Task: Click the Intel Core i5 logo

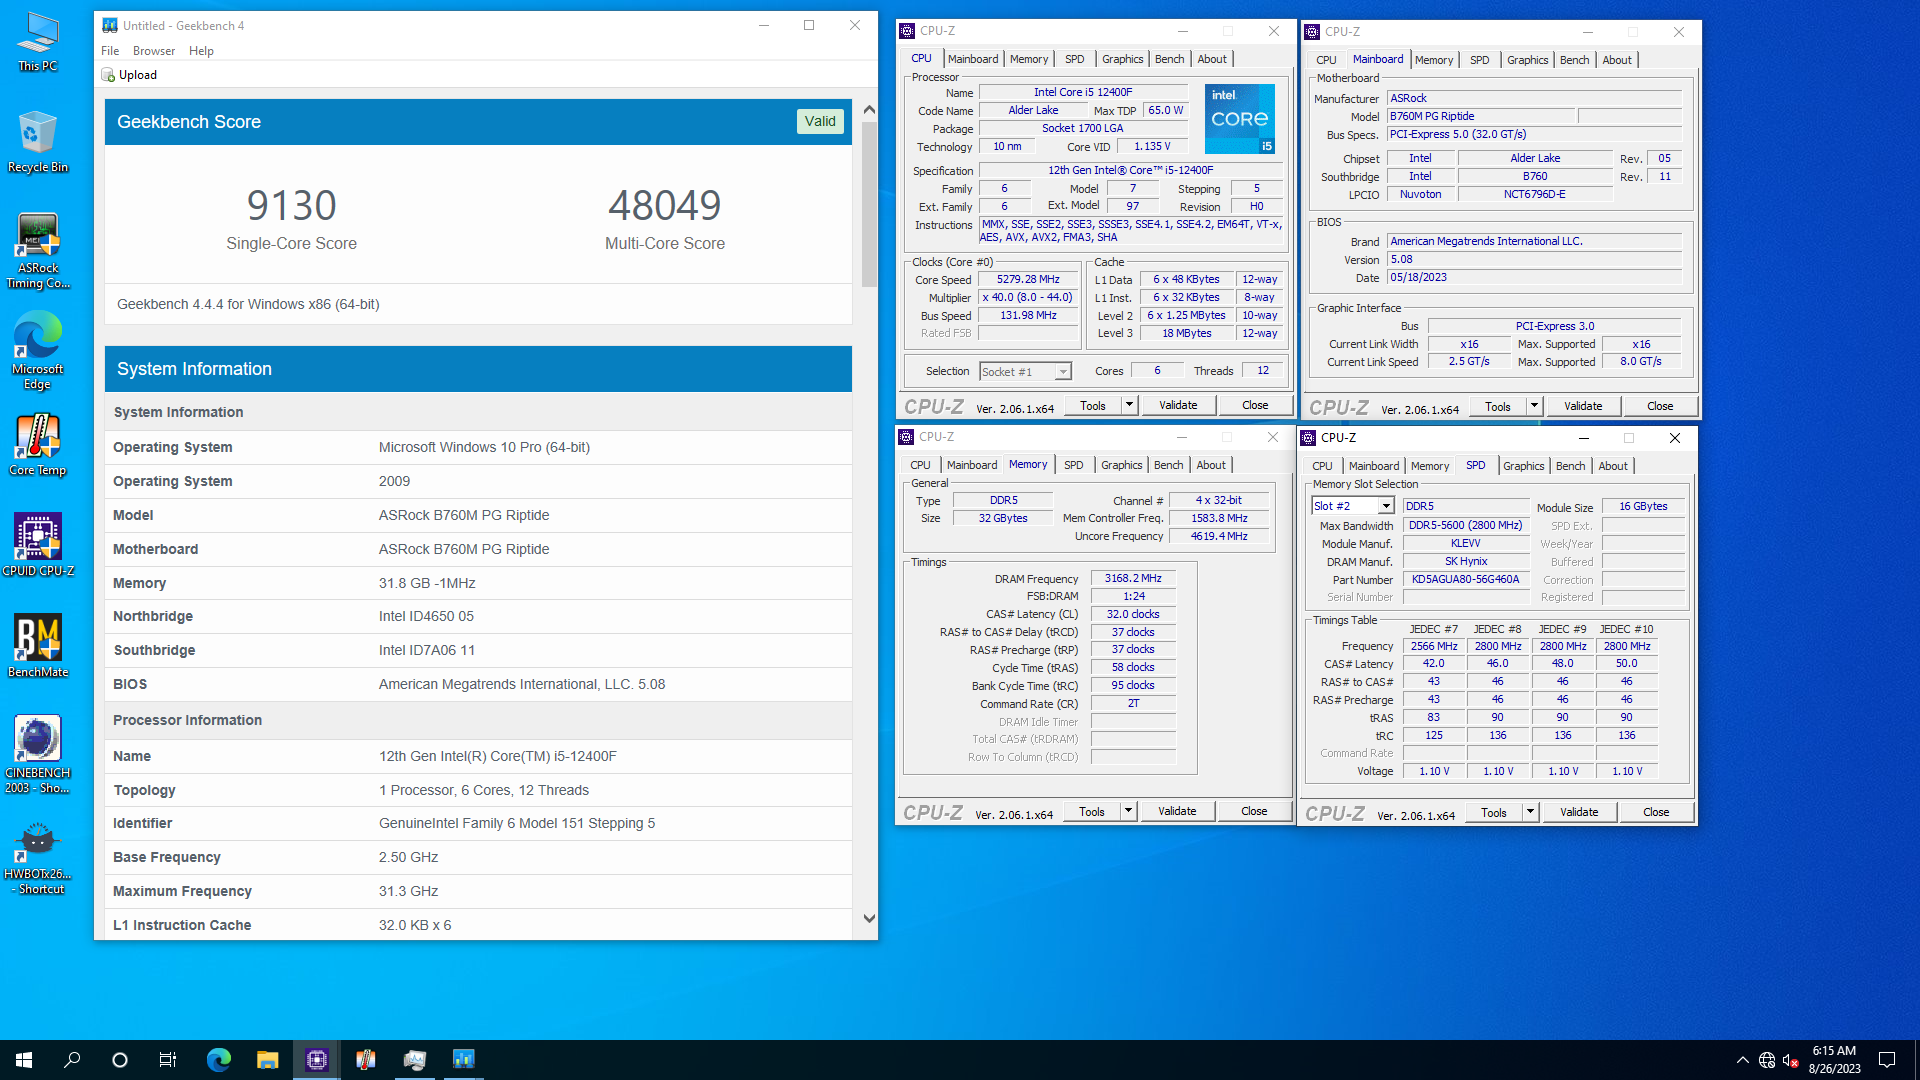Action: 1240,119
